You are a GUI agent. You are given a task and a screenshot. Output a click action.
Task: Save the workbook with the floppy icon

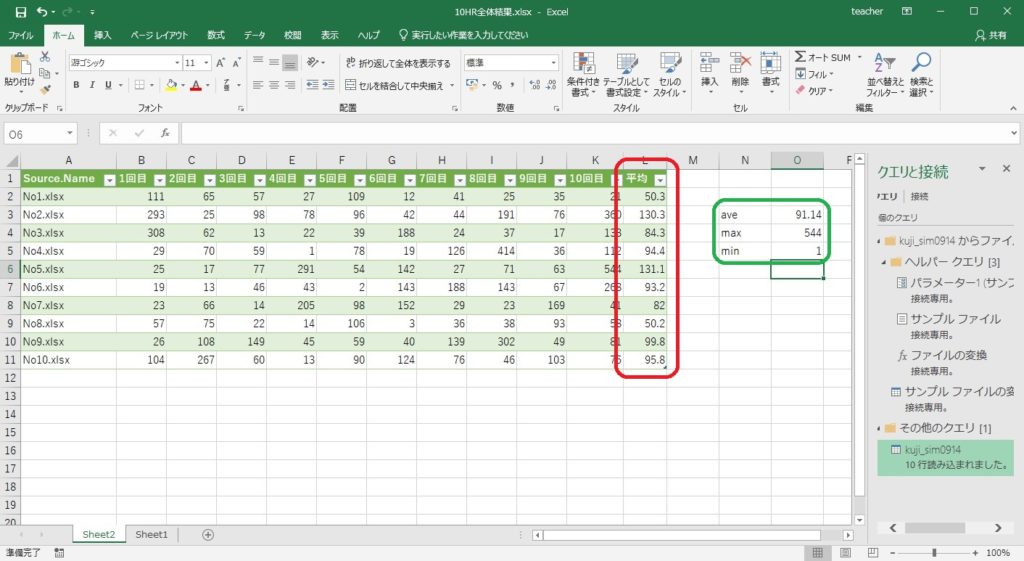pos(20,12)
